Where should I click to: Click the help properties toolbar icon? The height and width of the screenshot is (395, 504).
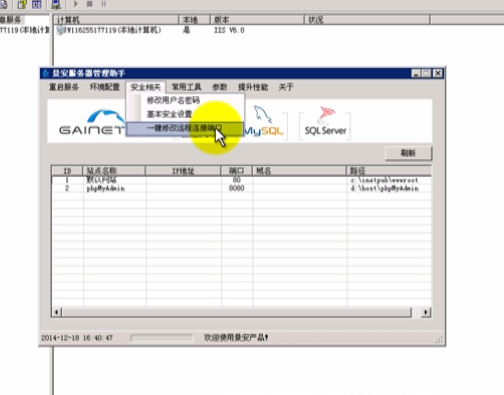[22, 4]
